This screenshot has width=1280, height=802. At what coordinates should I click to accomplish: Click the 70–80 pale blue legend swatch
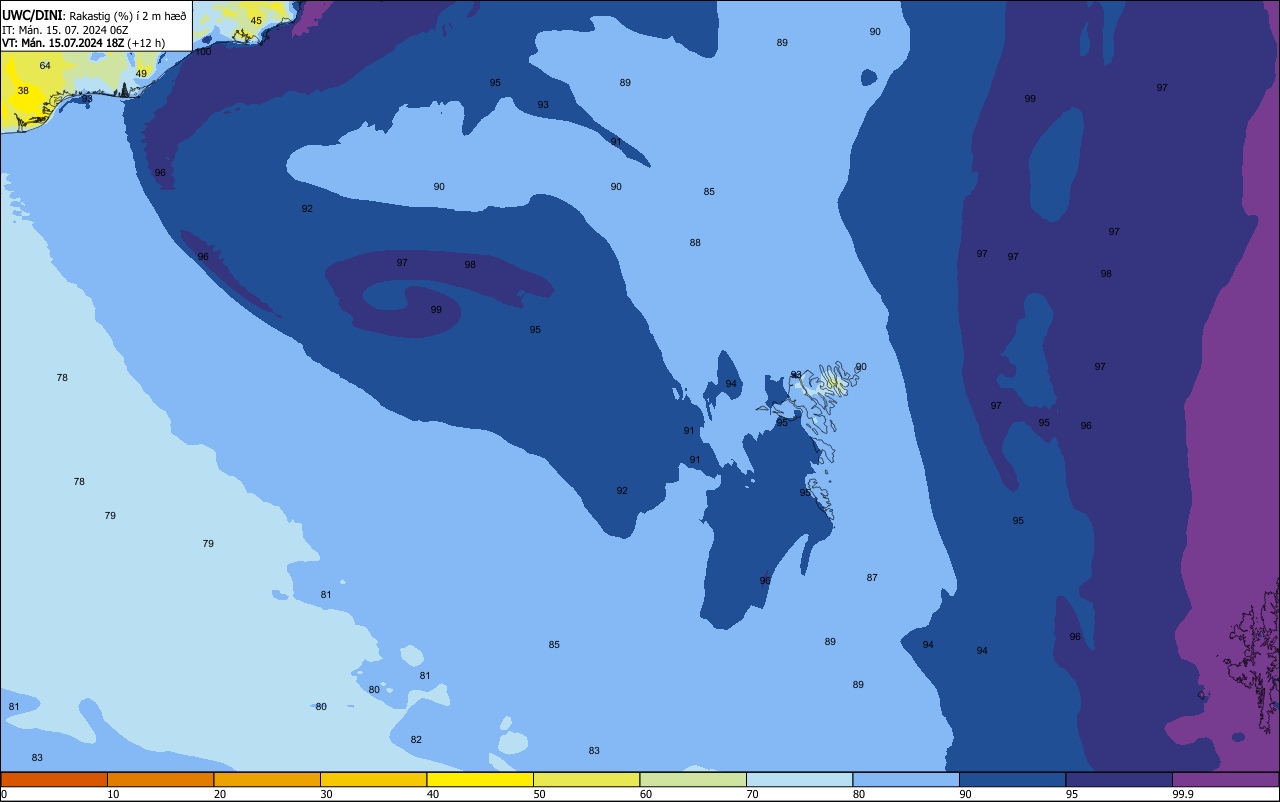click(799, 779)
